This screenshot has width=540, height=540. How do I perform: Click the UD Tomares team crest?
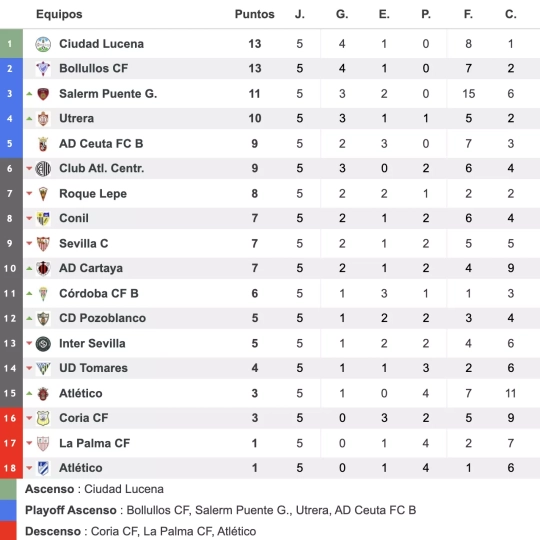(43, 368)
